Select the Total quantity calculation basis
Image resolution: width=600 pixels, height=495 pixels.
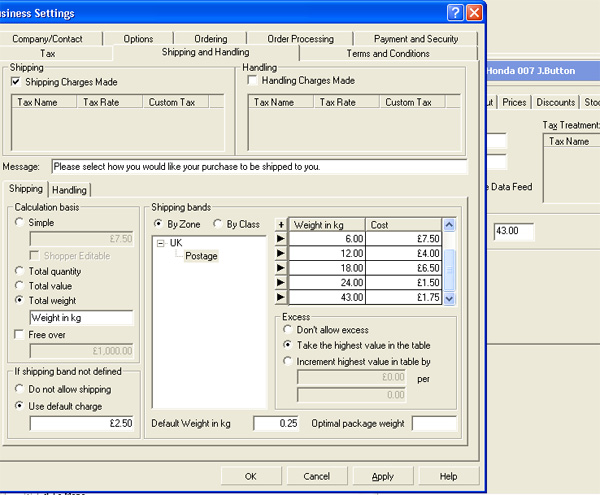click(x=21, y=271)
